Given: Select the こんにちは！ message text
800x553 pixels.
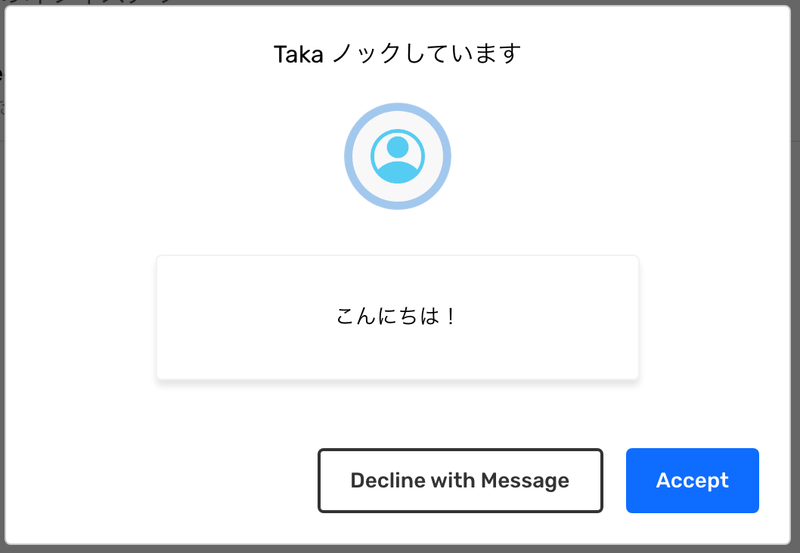Looking at the screenshot, I should point(396,316).
